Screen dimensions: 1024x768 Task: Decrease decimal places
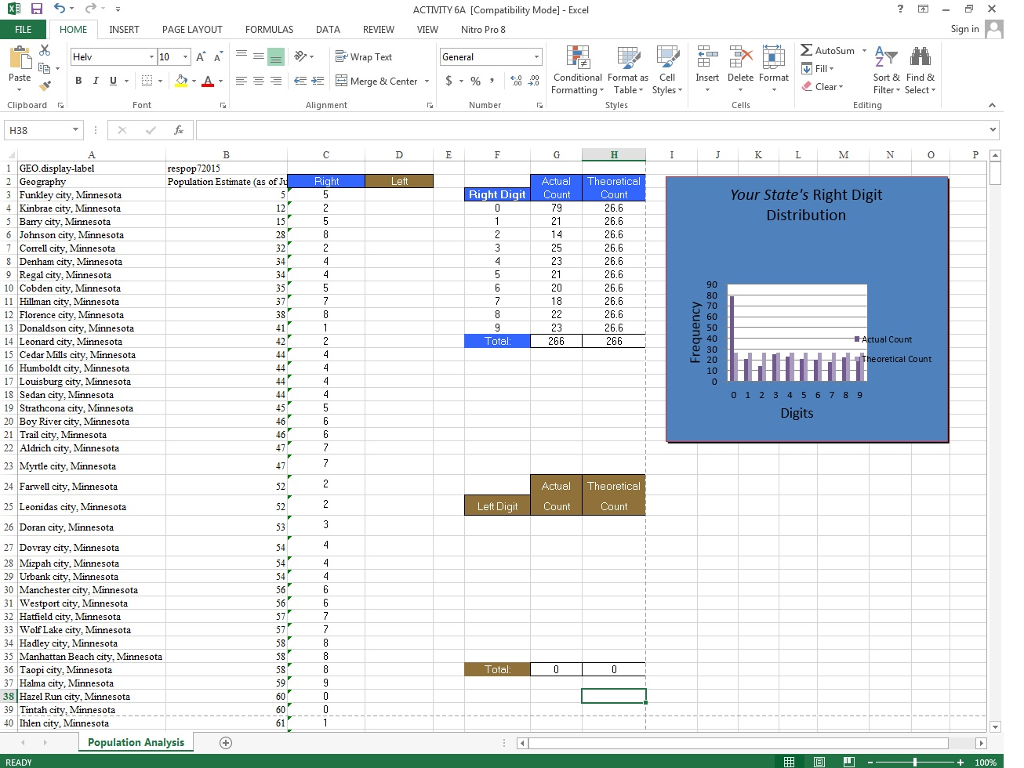pyautogui.click(x=534, y=81)
